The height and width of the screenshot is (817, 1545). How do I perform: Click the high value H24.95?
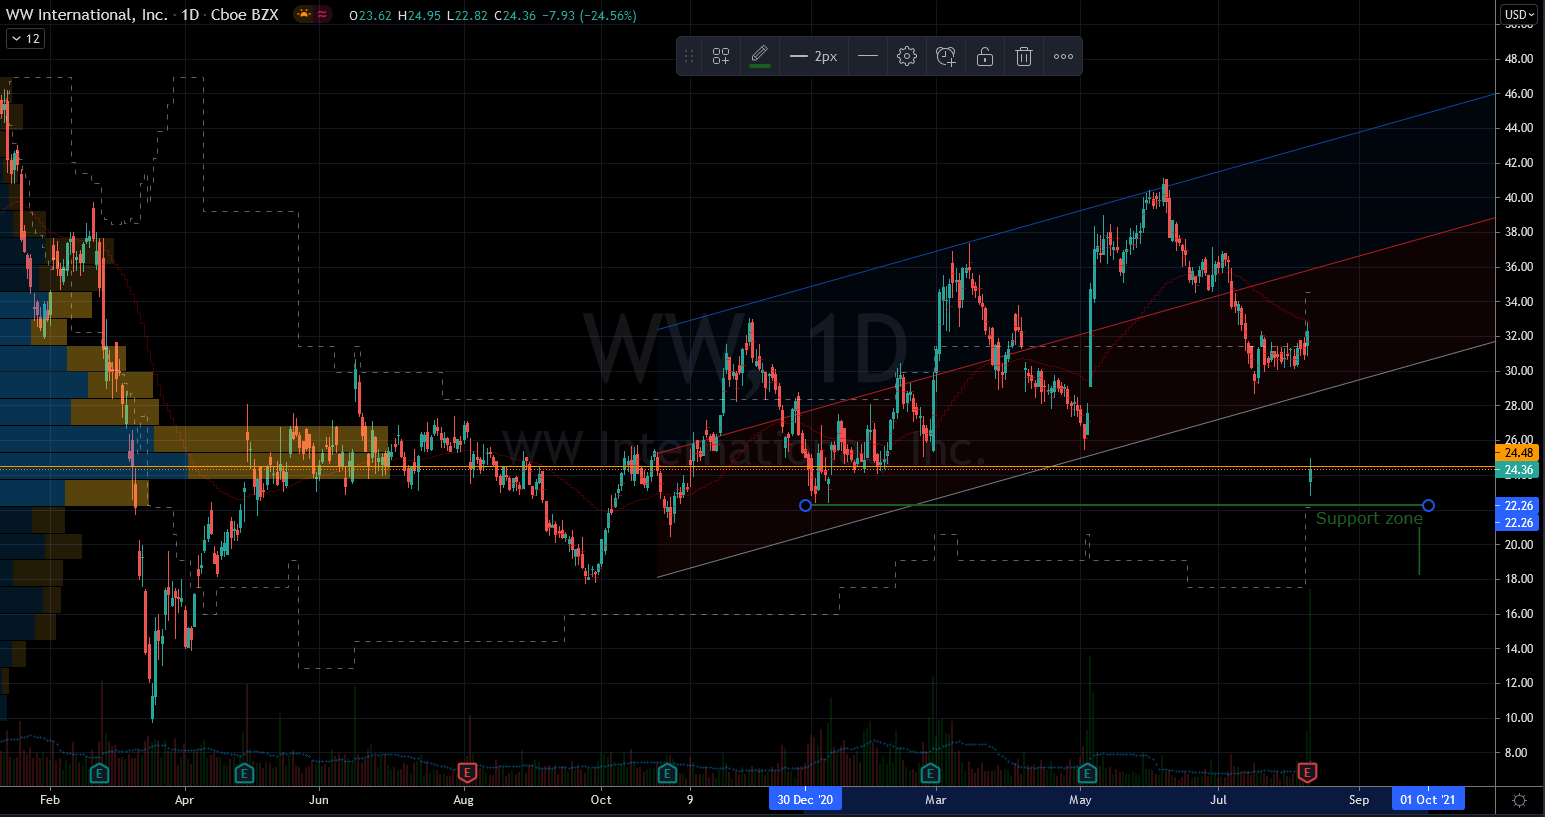(417, 16)
